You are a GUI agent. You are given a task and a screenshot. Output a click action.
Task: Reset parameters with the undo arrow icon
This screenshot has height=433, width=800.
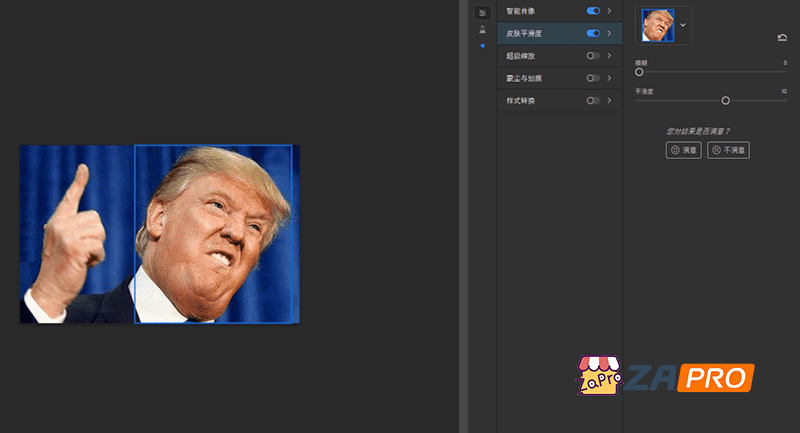click(x=781, y=38)
